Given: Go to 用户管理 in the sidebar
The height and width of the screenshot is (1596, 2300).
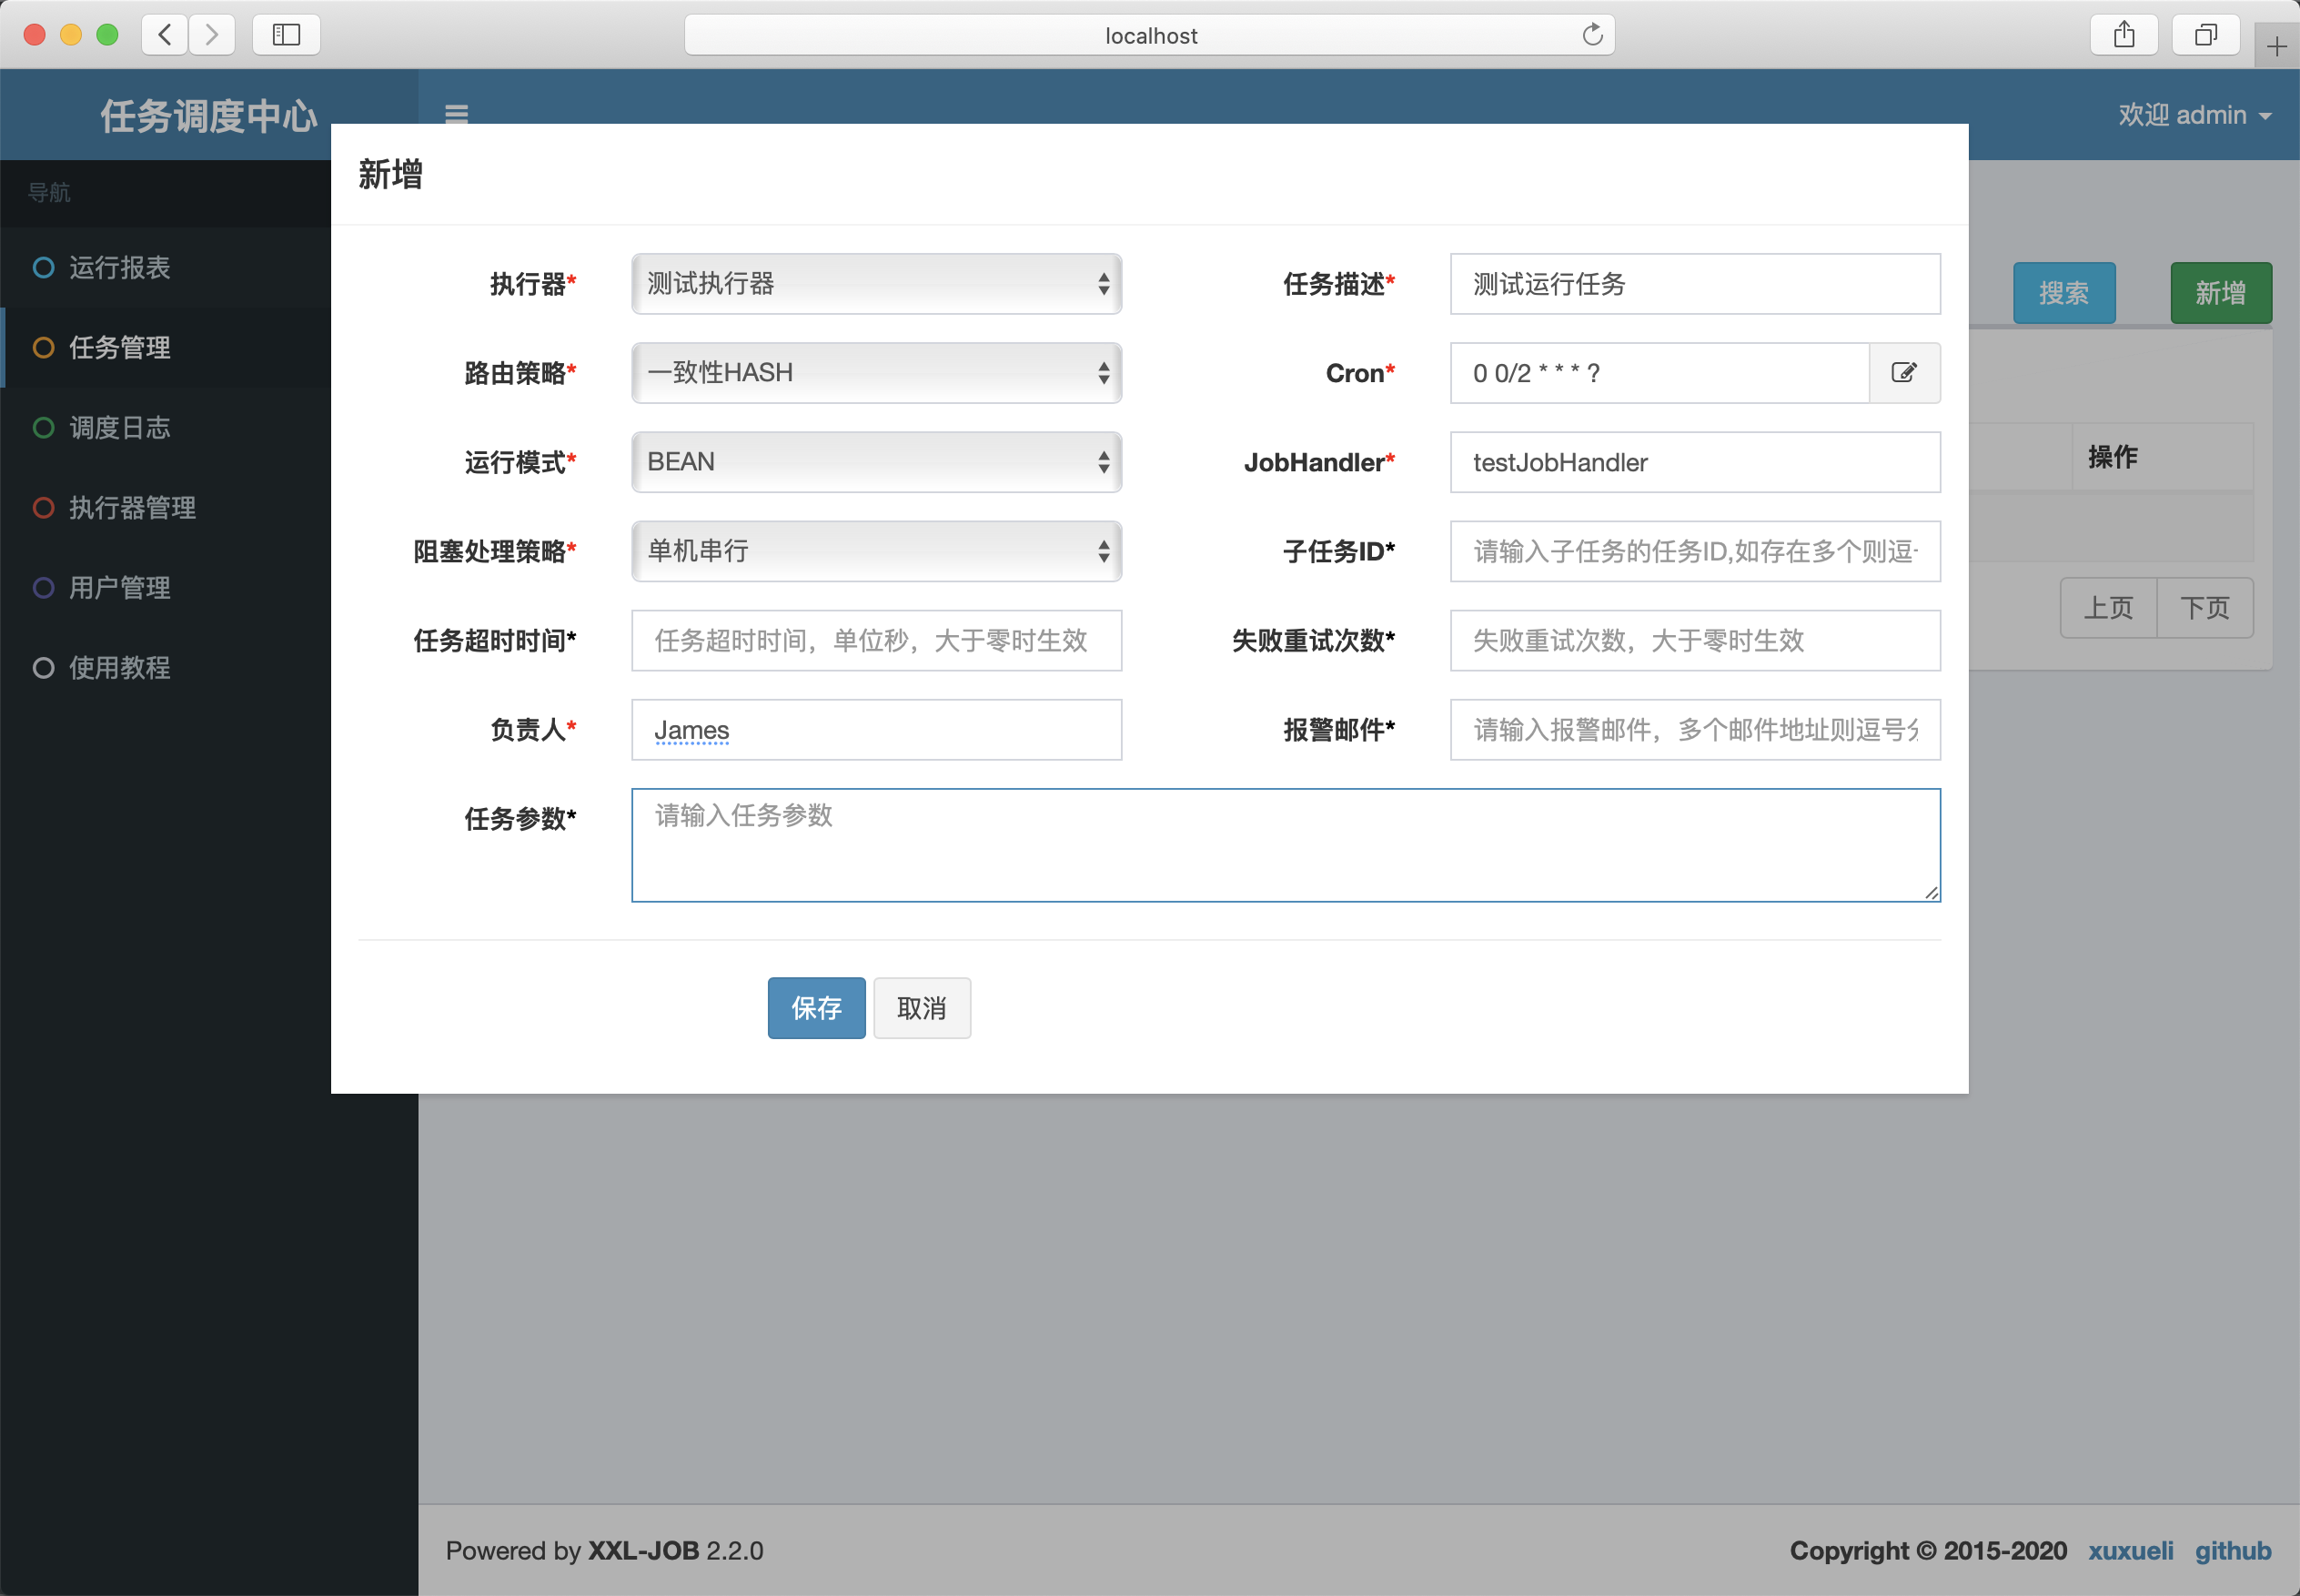Looking at the screenshot, I should (x=166, y=588).
